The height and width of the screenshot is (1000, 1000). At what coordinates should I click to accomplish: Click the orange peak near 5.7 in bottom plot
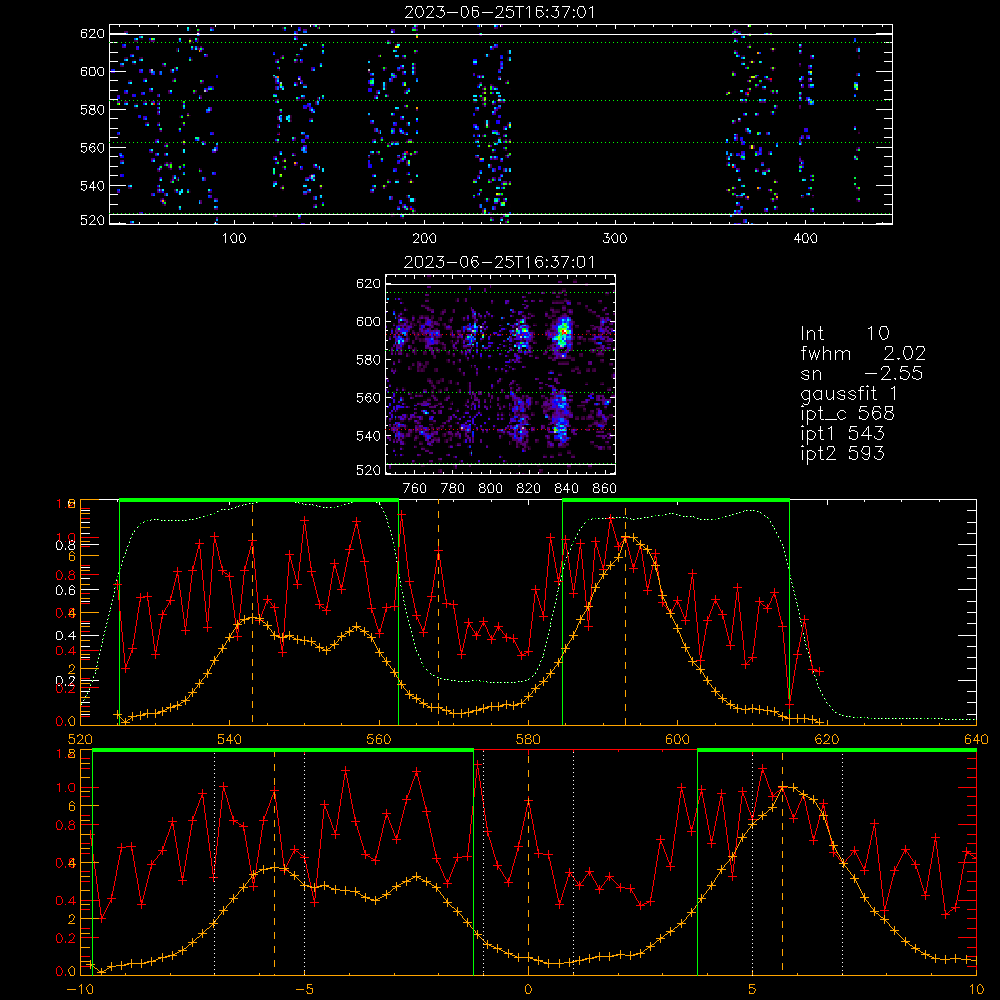pos(783,788)
